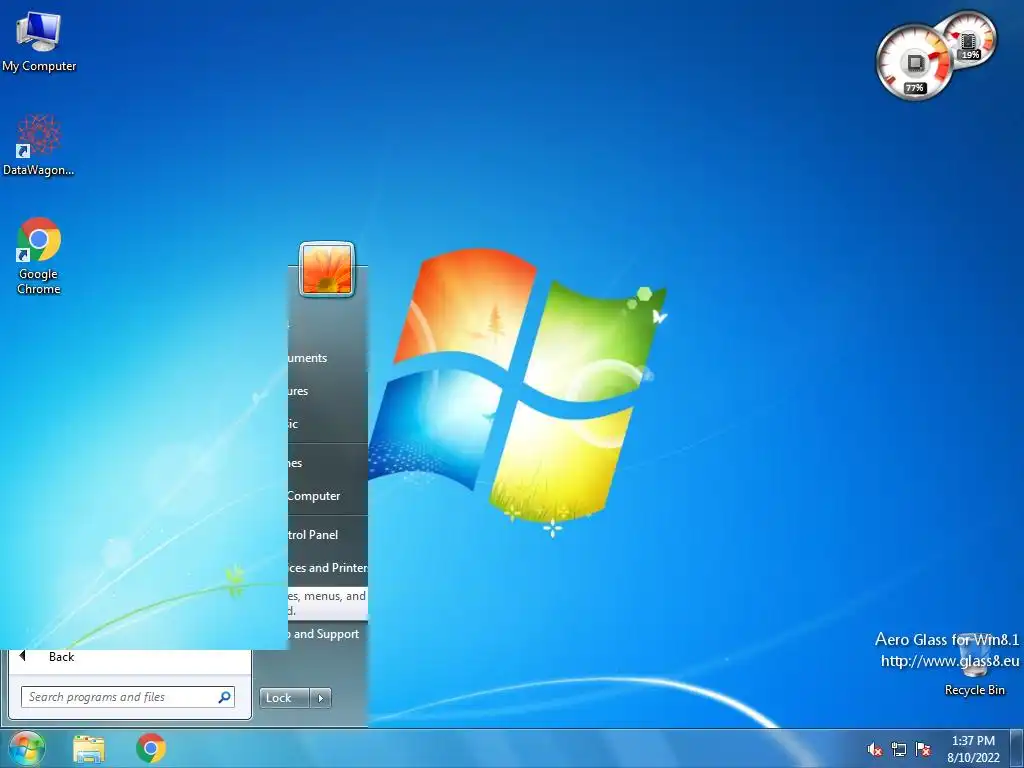Expand the Lock button options arrow

point(321,697)
